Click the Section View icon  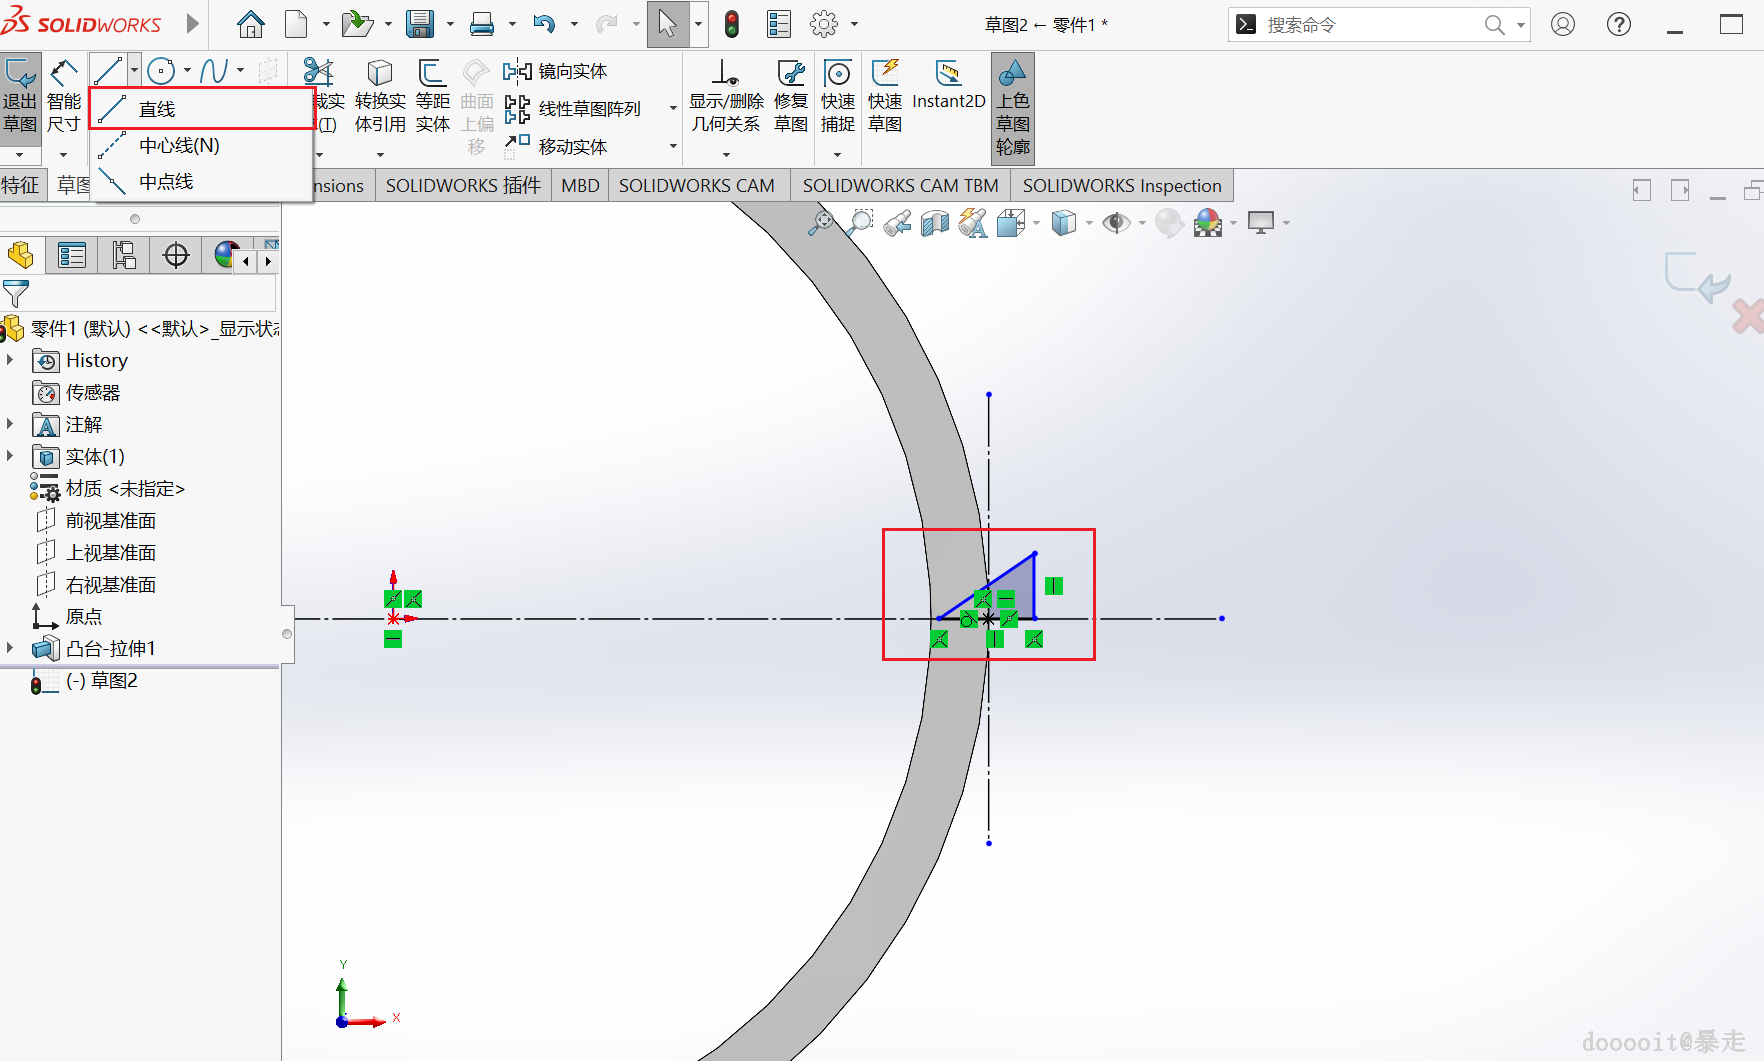tap(934, 223)
